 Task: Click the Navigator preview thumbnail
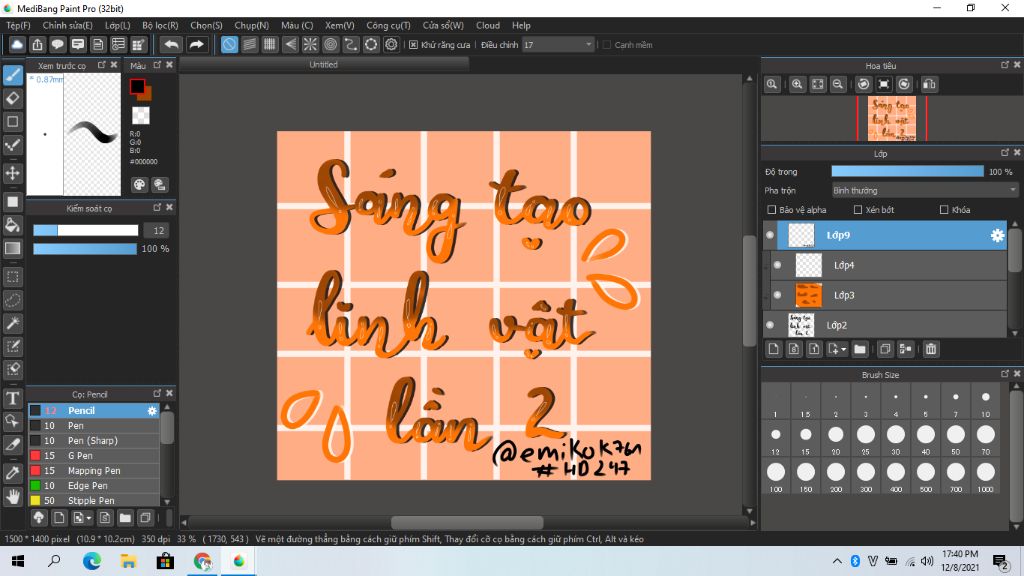(x=891, y=118)
